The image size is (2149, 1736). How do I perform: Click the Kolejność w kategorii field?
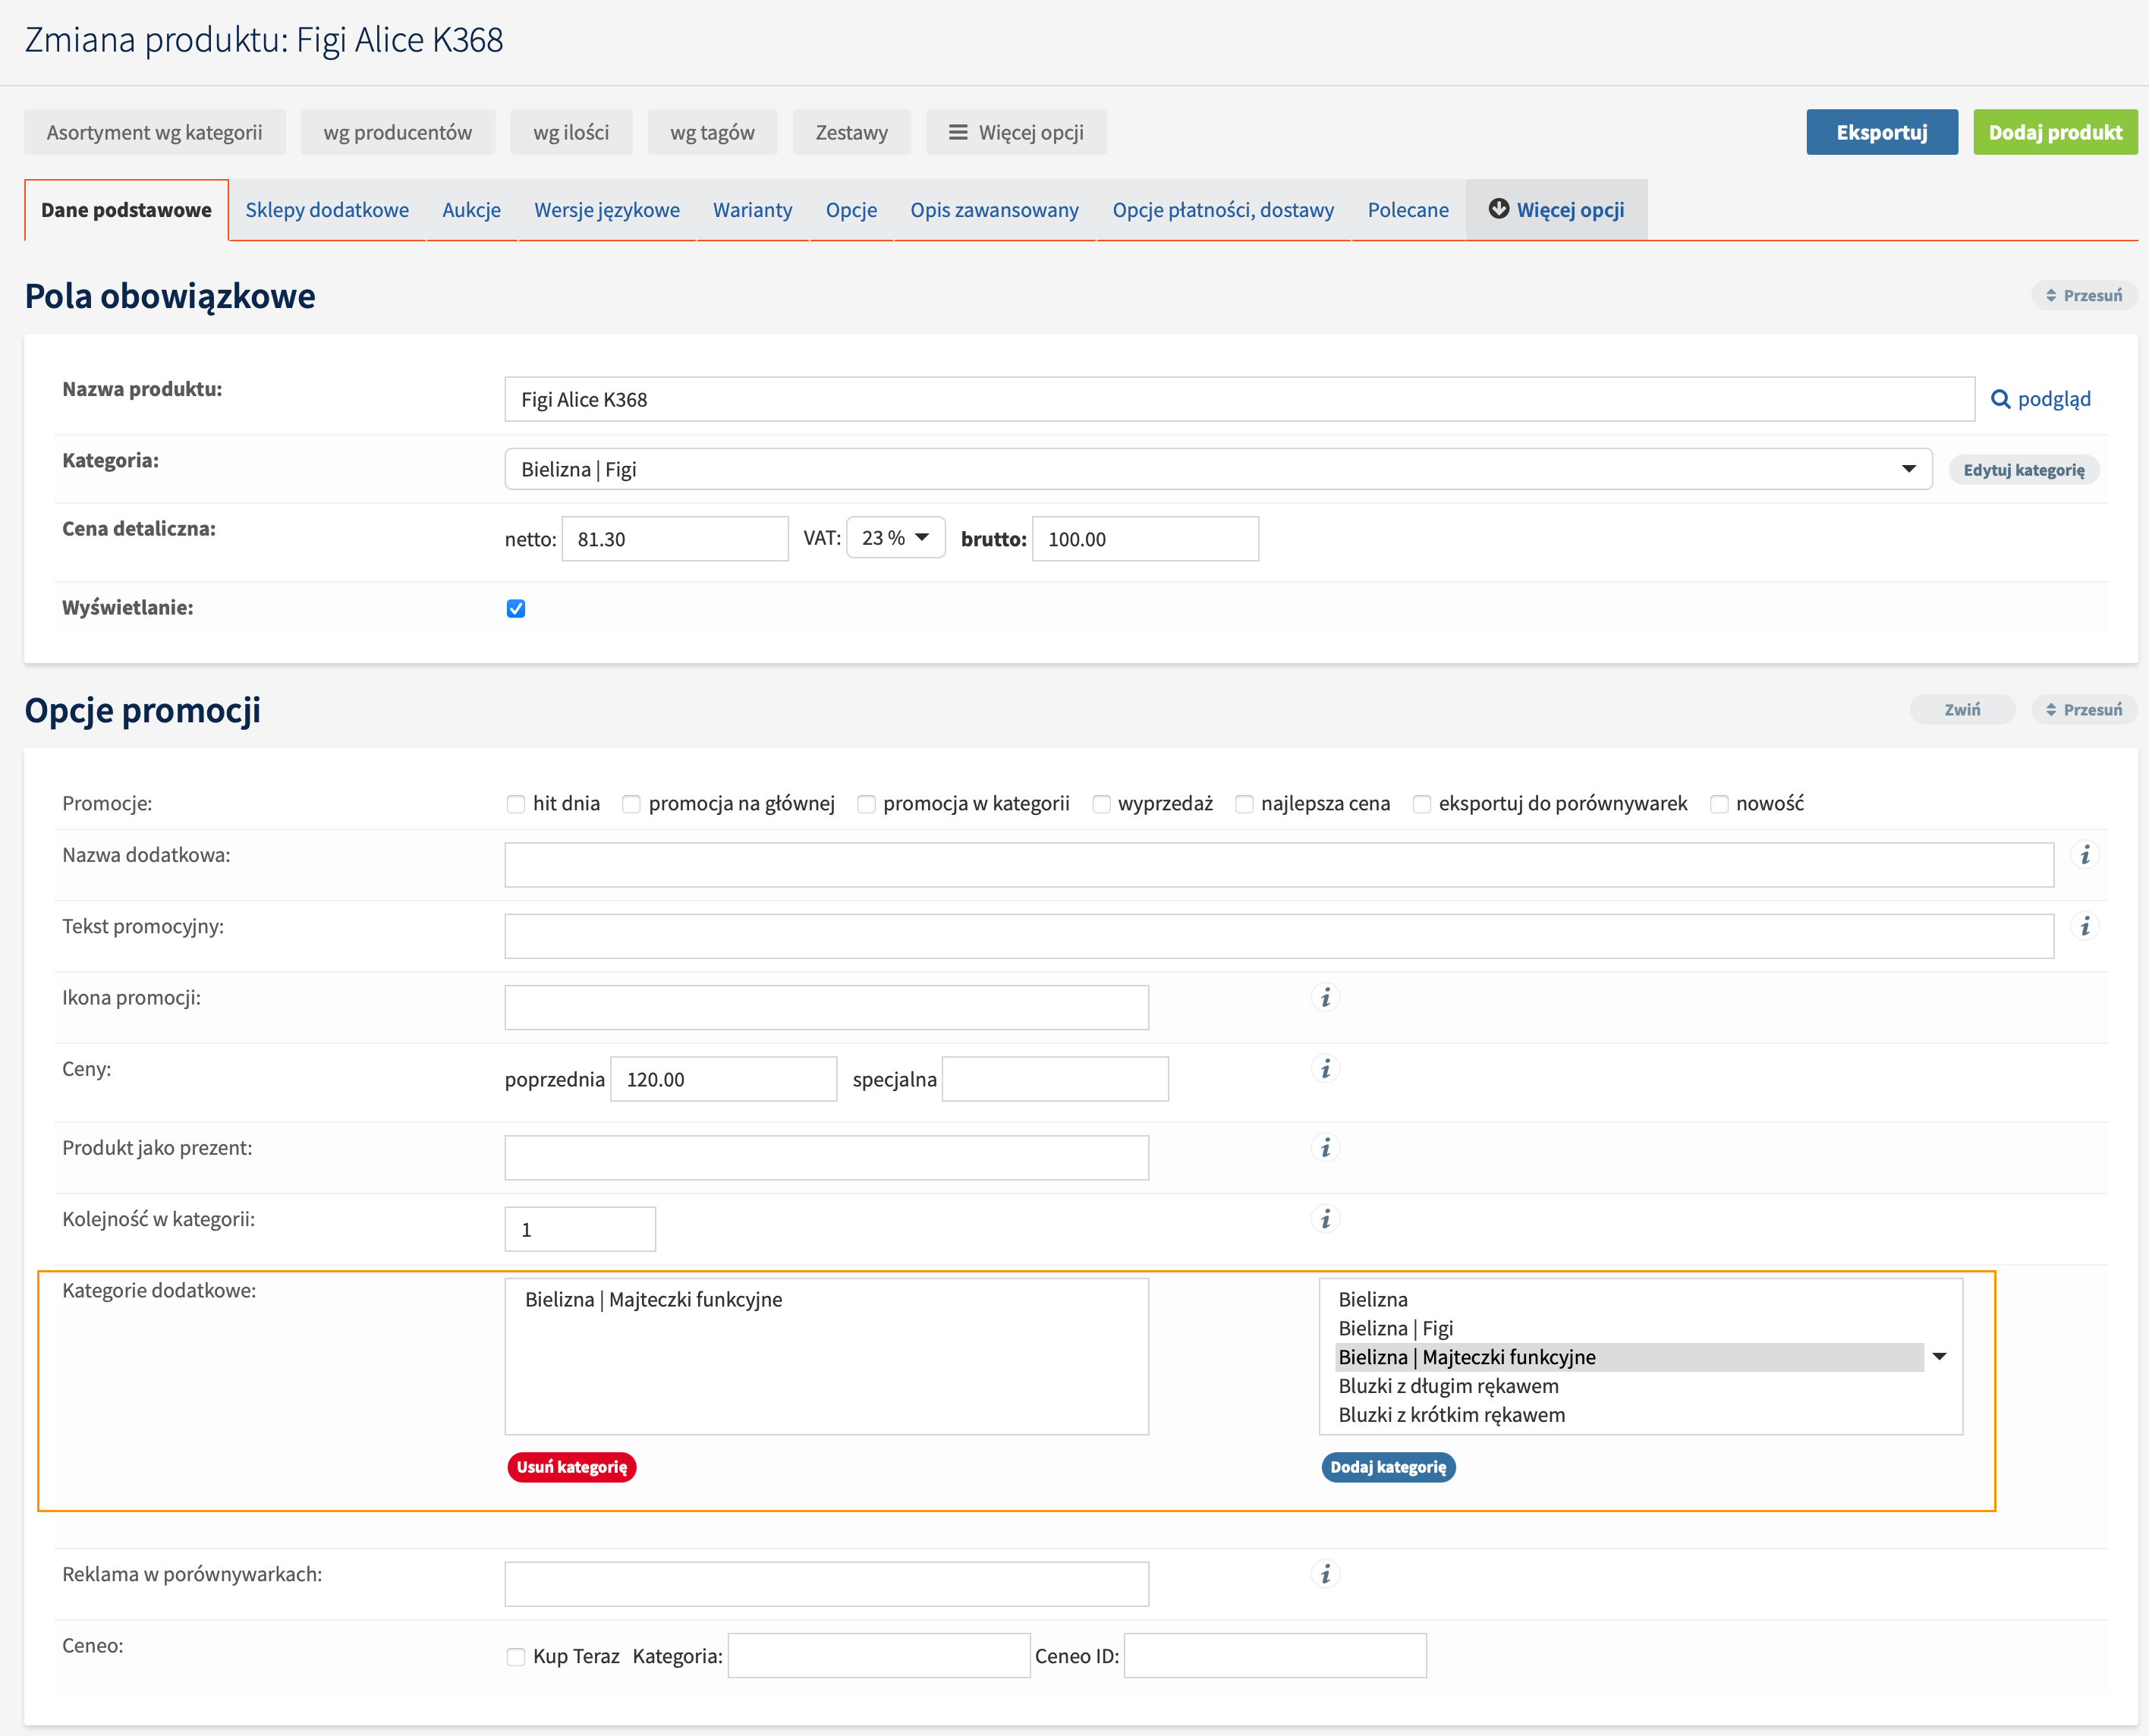point(580,1229)
